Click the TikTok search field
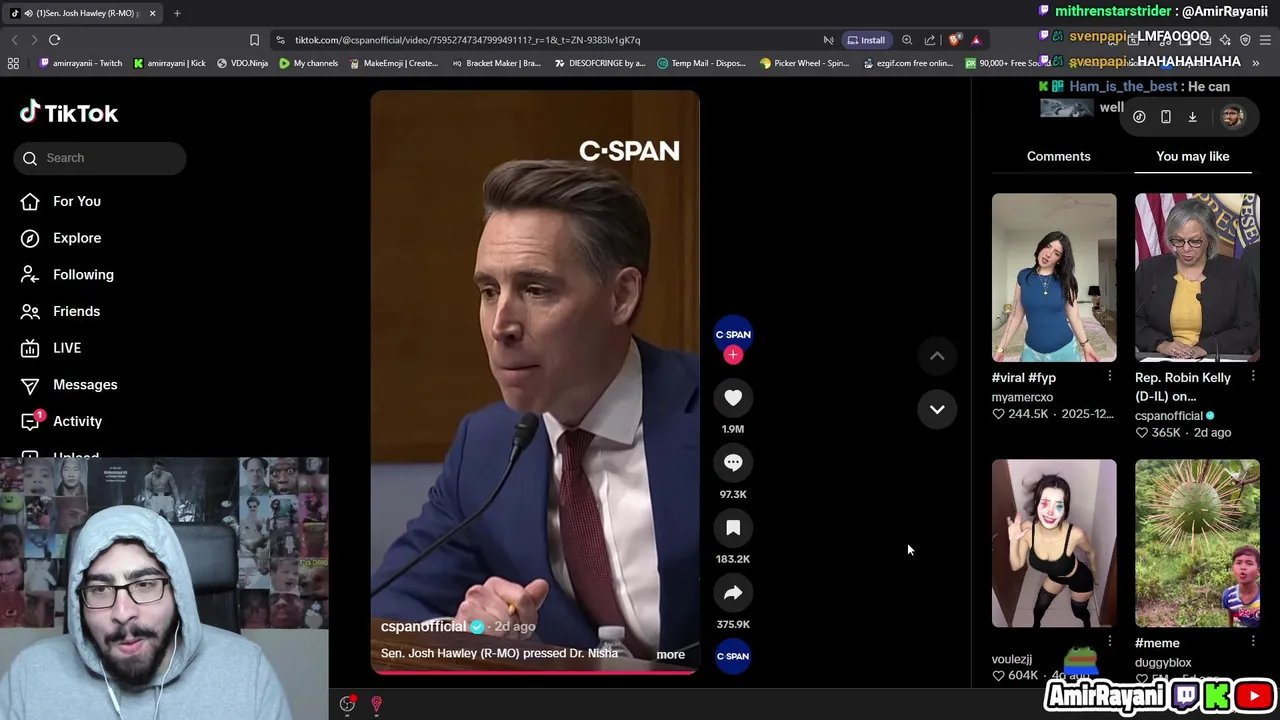This screenshot has width=1280, height=720. 100,158
